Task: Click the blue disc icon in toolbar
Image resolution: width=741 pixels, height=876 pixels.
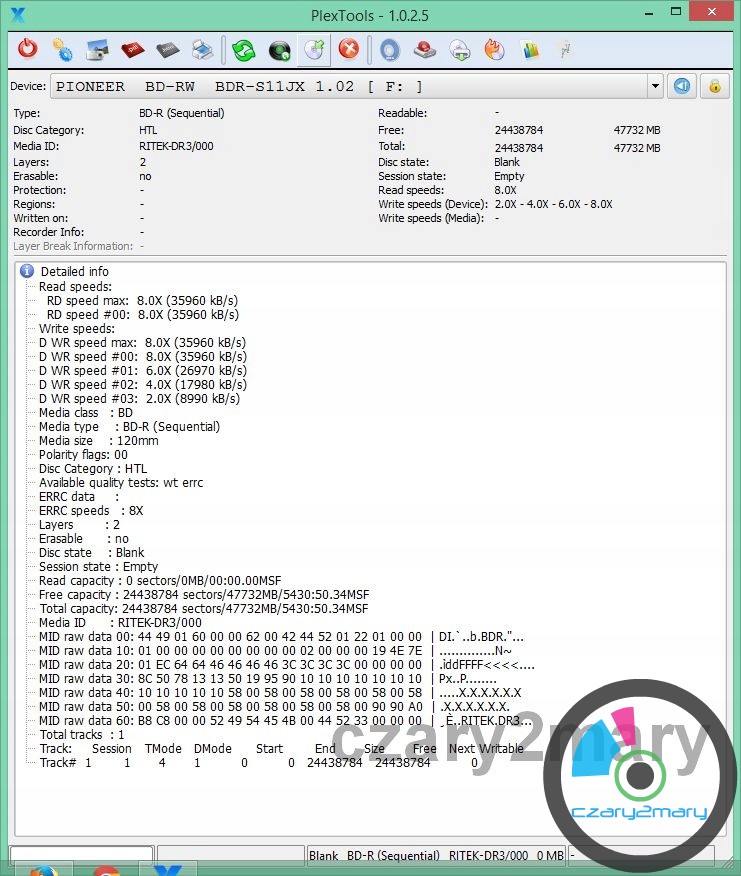Action: coord(390,49)
